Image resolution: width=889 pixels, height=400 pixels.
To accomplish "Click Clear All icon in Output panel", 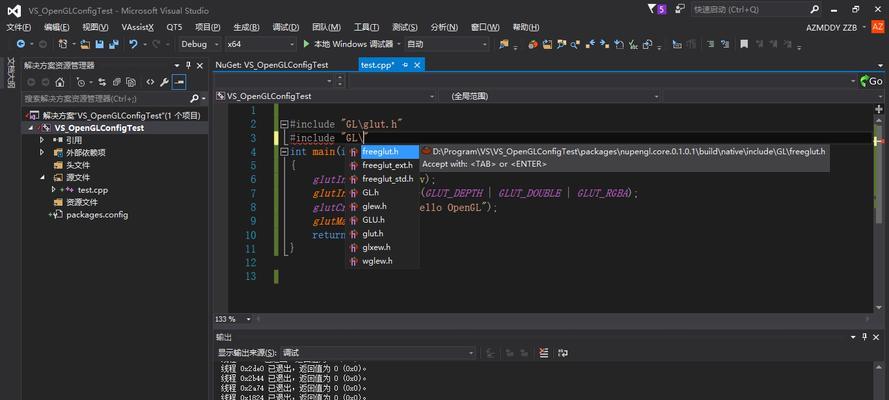I will 544,352.
